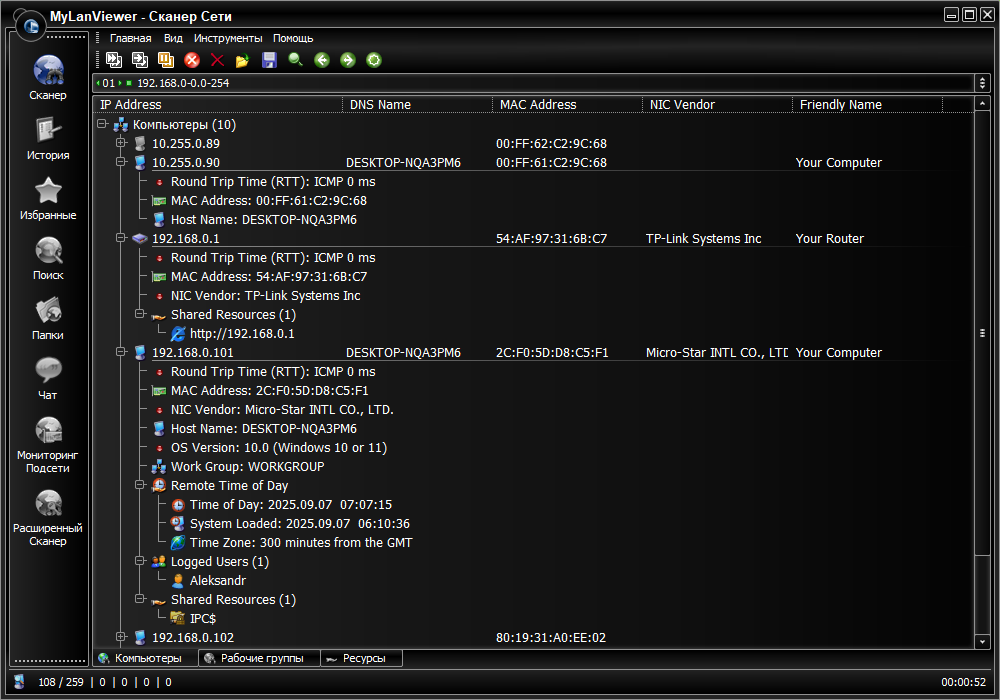The height and width of the screenshot is (700, 1000).
Task: Select the 'Time Zone: 300 minutes from the GMT' row
Action: pyautogui.click(x=301, y=543)
